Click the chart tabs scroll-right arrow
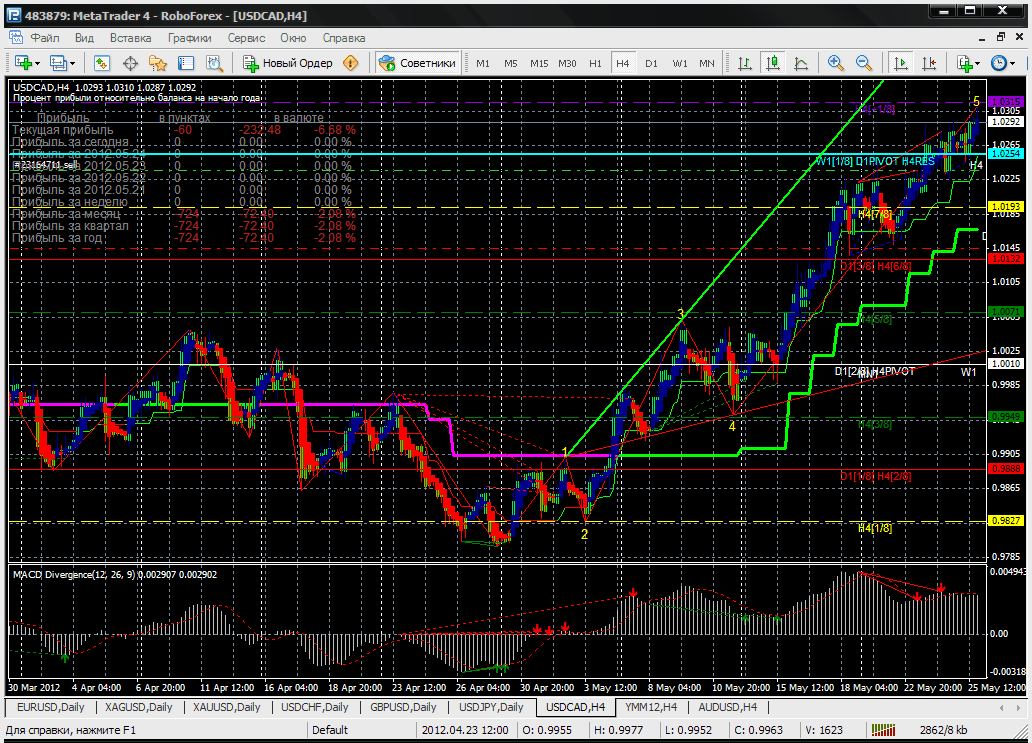The height and width of the screenshot is (743, 1032). 1020,708
